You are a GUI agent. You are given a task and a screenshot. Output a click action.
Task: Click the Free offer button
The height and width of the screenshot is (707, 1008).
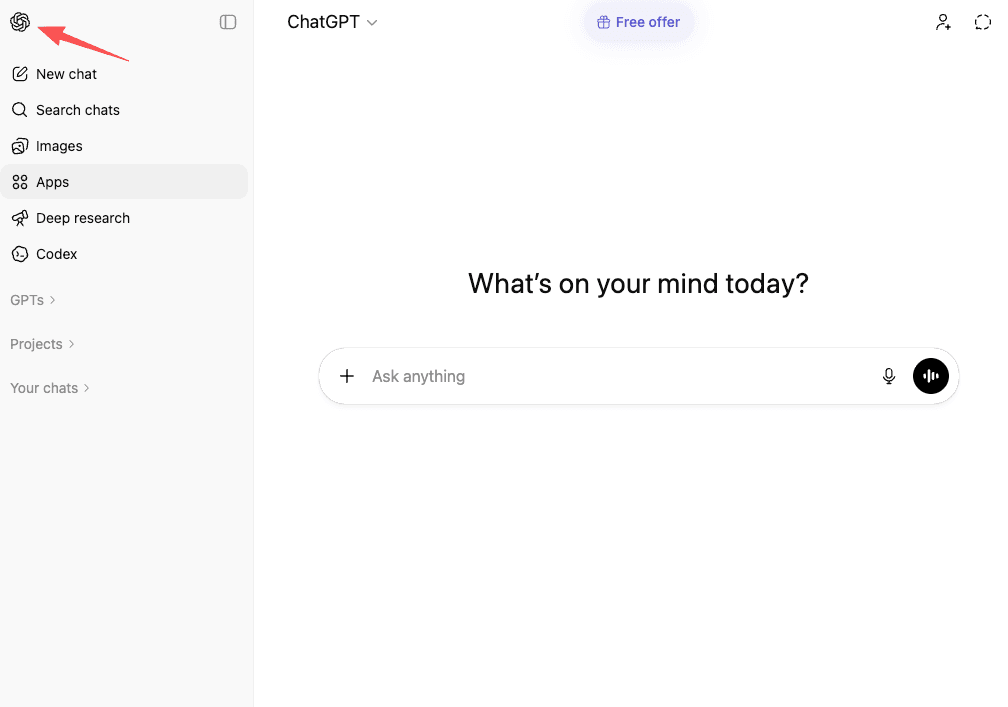coord(638,21)
